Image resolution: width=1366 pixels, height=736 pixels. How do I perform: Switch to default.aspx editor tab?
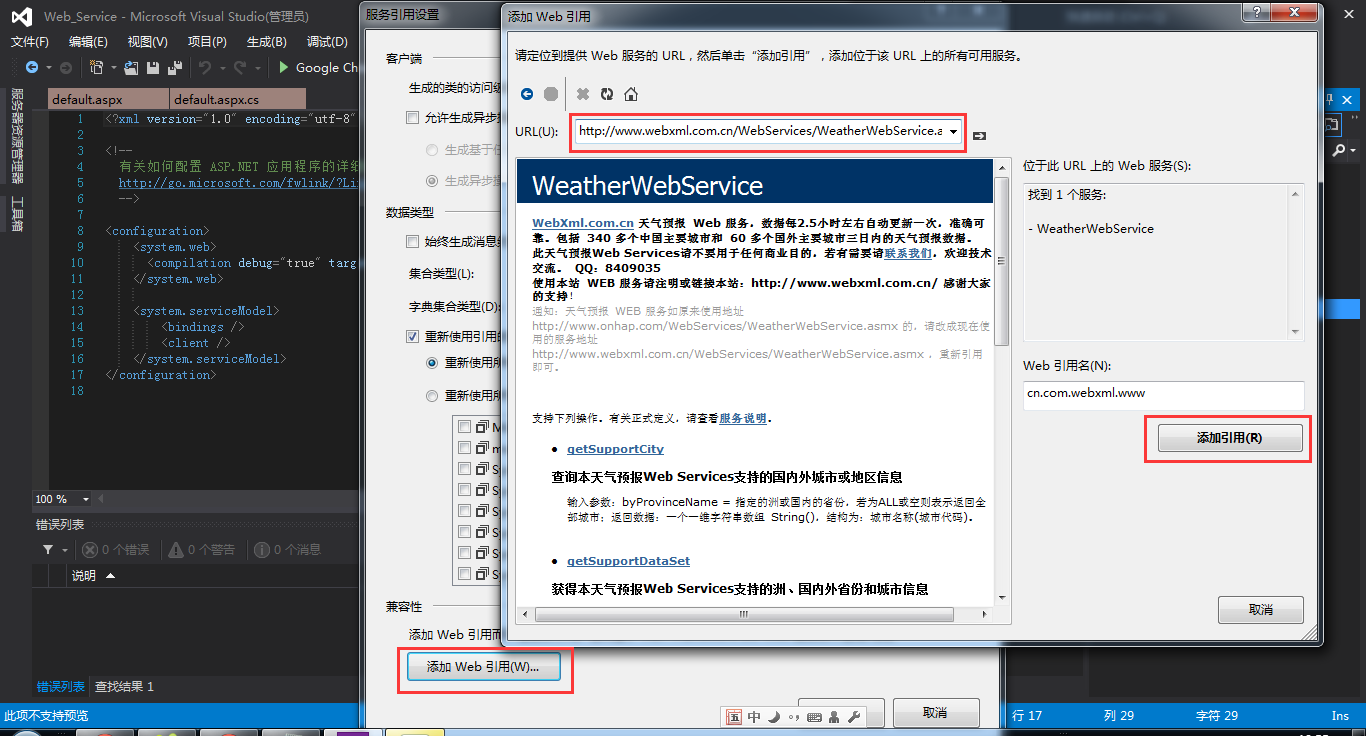point(108,99)
